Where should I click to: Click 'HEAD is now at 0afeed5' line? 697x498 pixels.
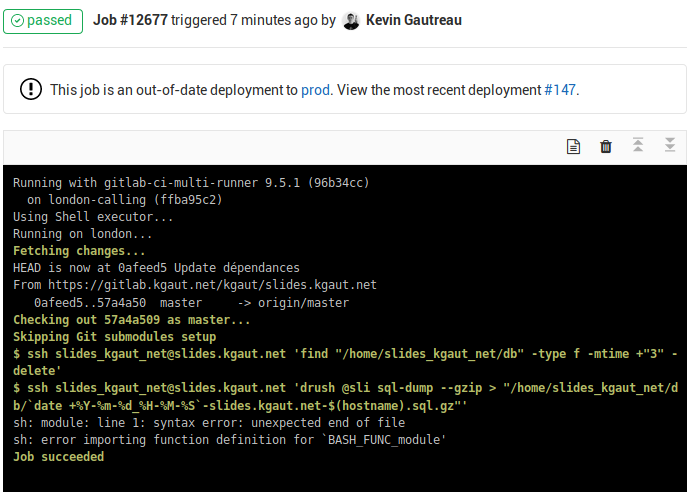click(x=156, y=268)
